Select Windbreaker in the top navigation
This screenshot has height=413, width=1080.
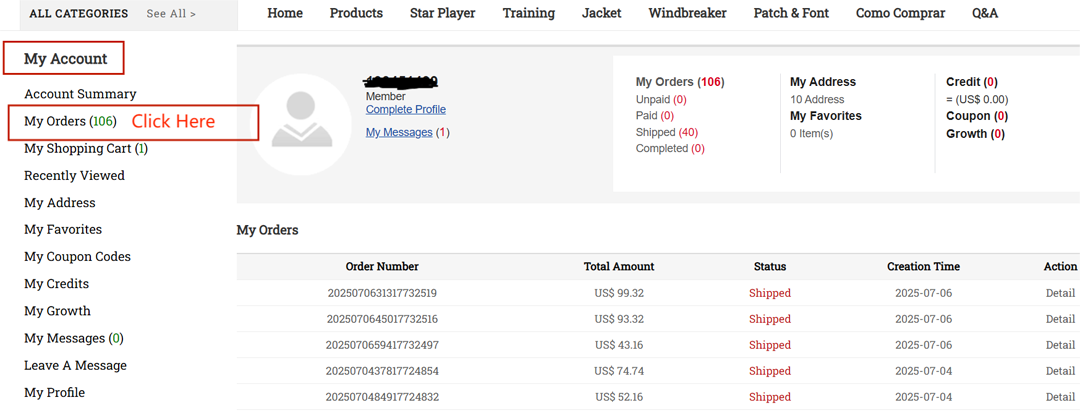[x=687, y=13]
